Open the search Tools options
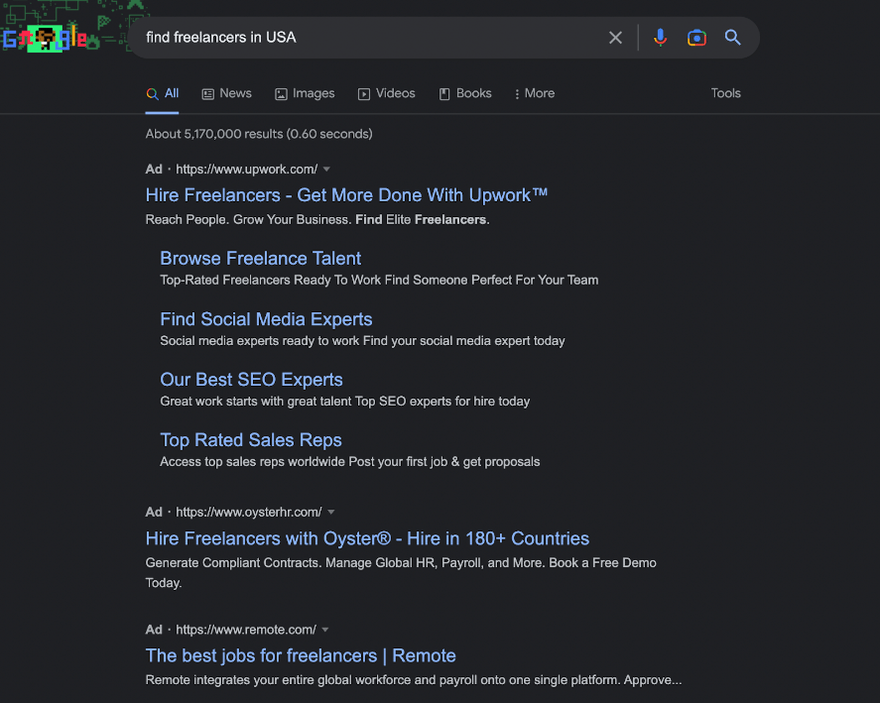The height and width of the screenshot is (703, 880). 726,93
